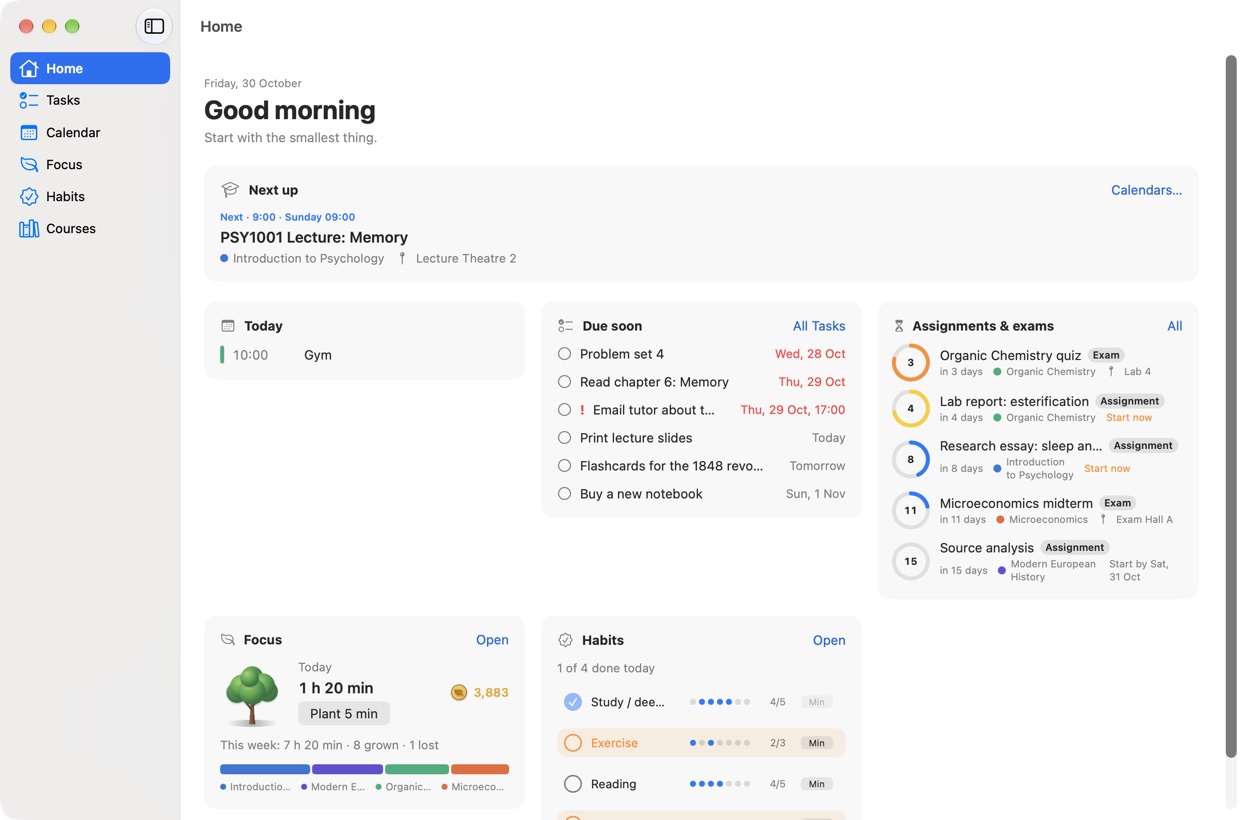Click the gold coin icon beside 3,883
The height and width of the screenshot is (820, 1240).
click(x=459, y=692)
